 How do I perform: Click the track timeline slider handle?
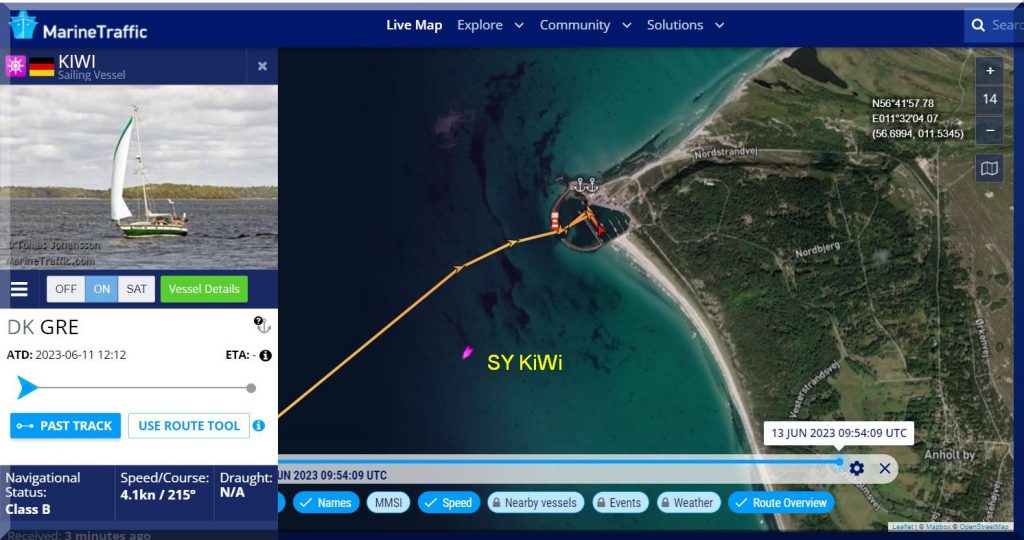click(838, 461)
